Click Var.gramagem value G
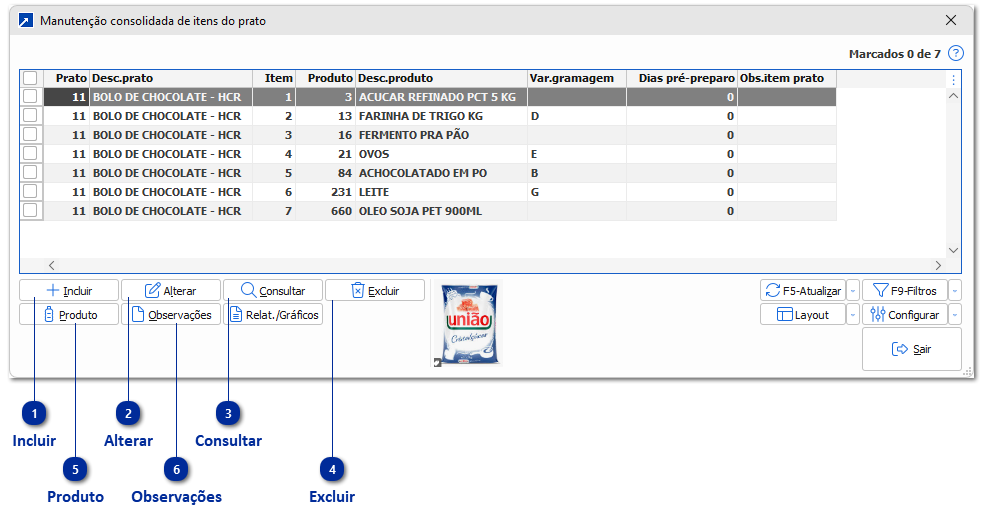The image size is (983, 523). pos(577,192)
